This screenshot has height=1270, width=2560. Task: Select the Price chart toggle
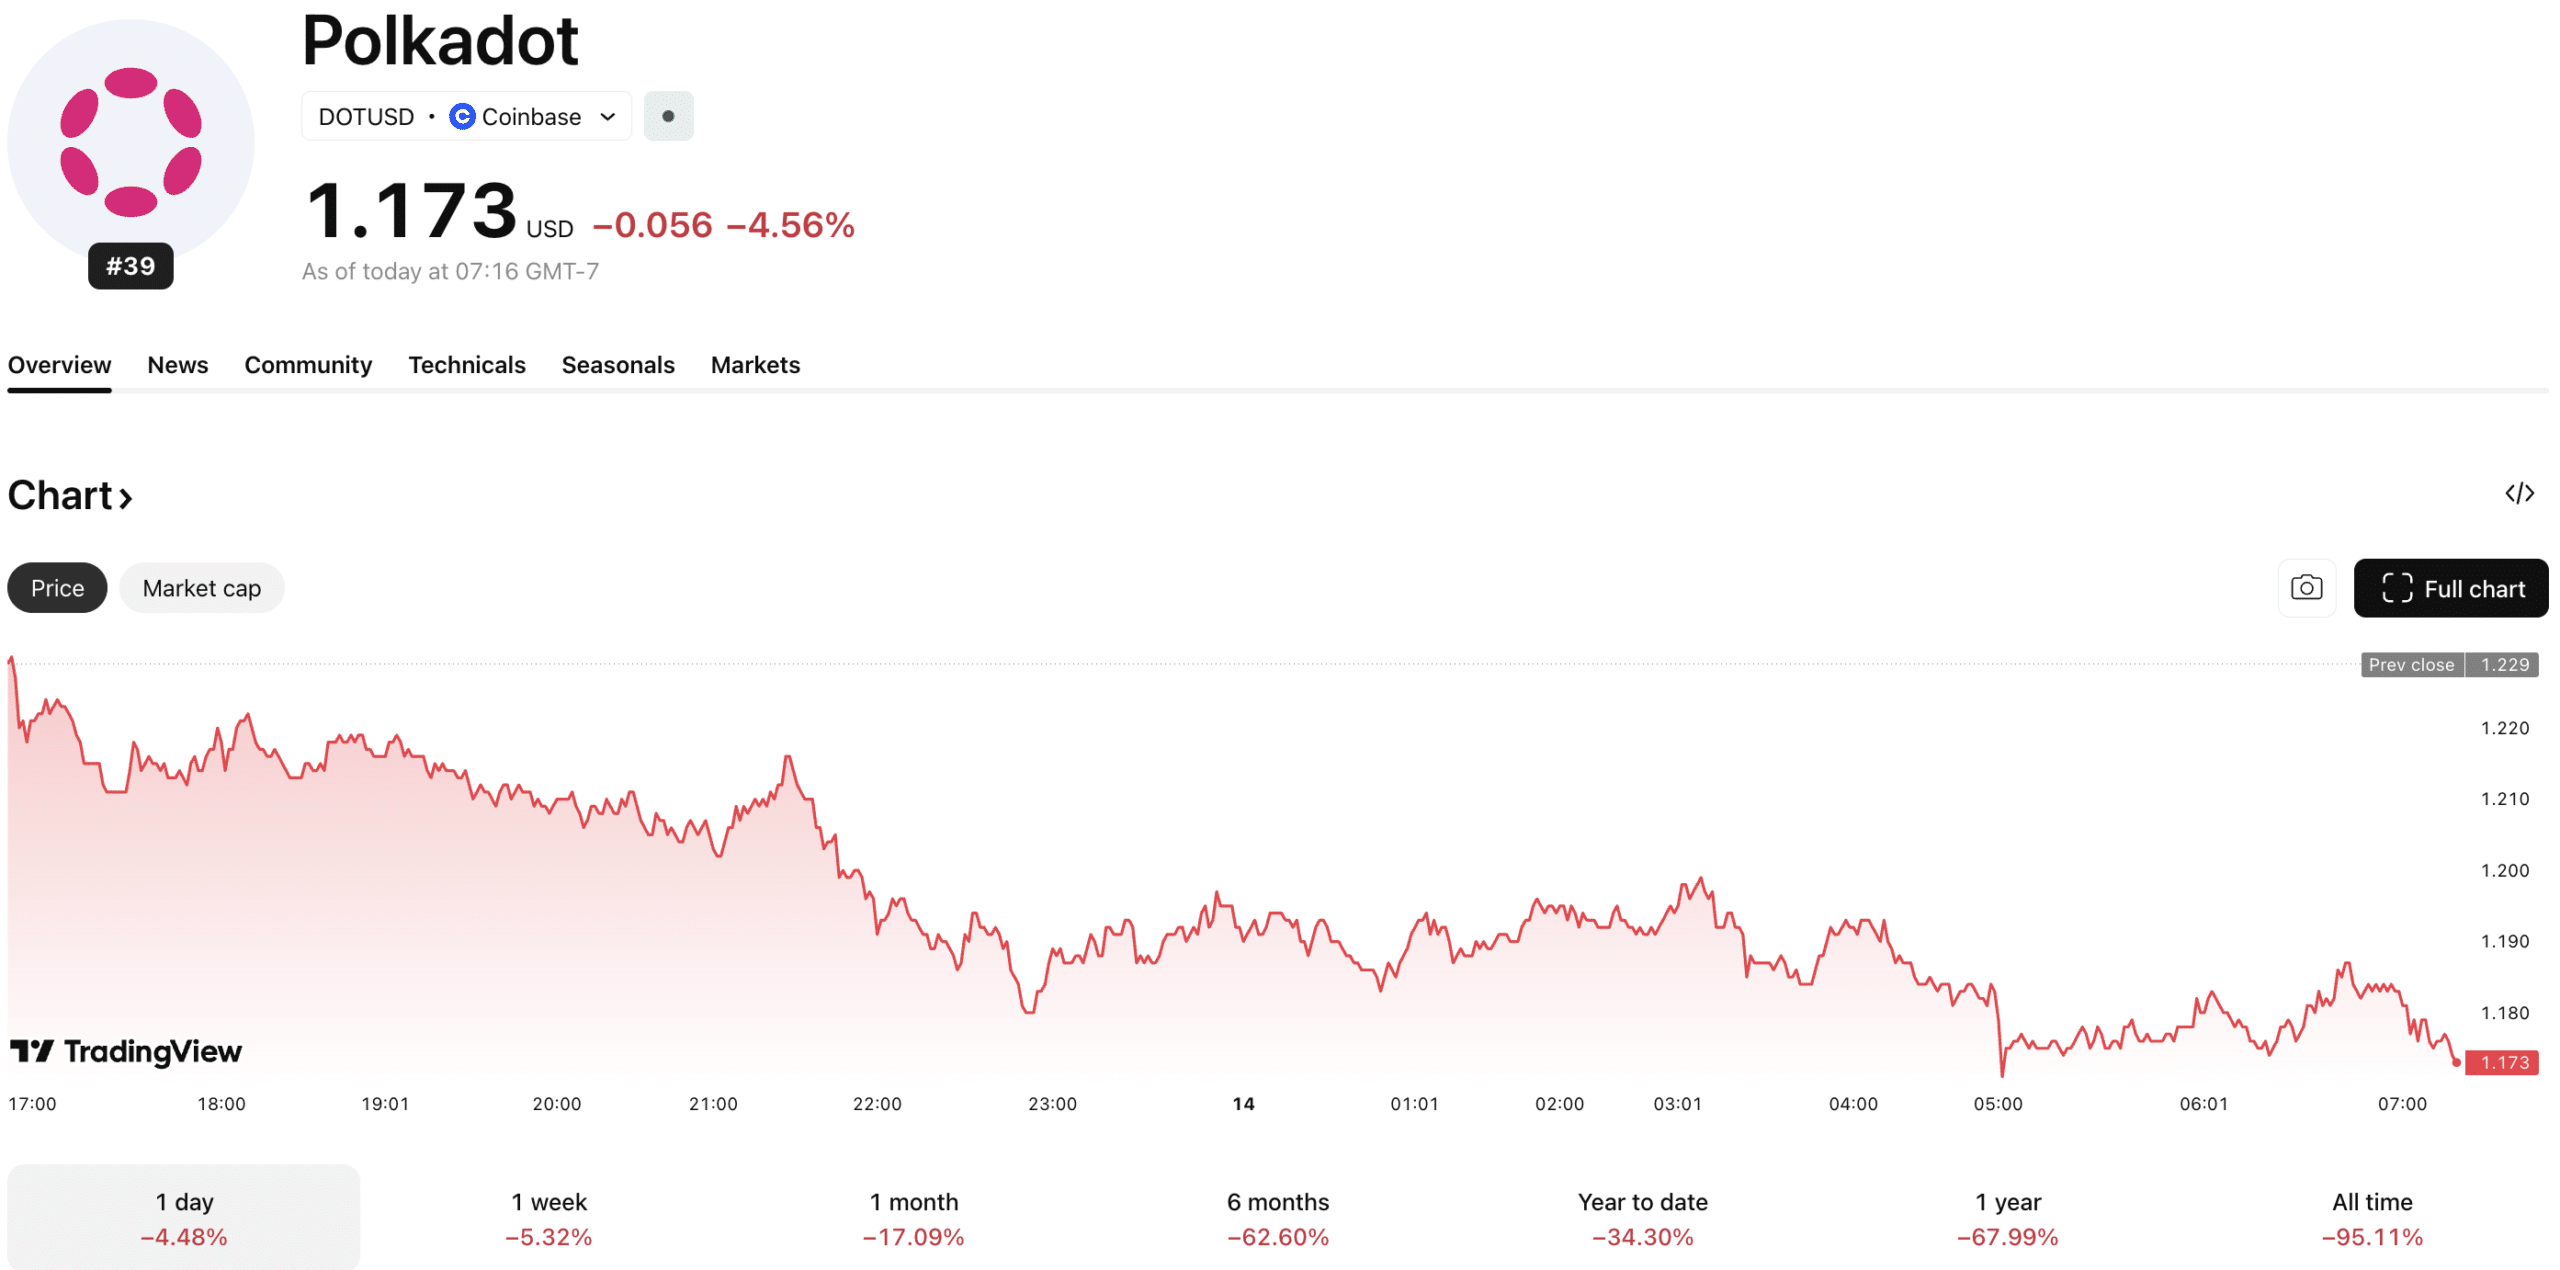tap(57, 588)
